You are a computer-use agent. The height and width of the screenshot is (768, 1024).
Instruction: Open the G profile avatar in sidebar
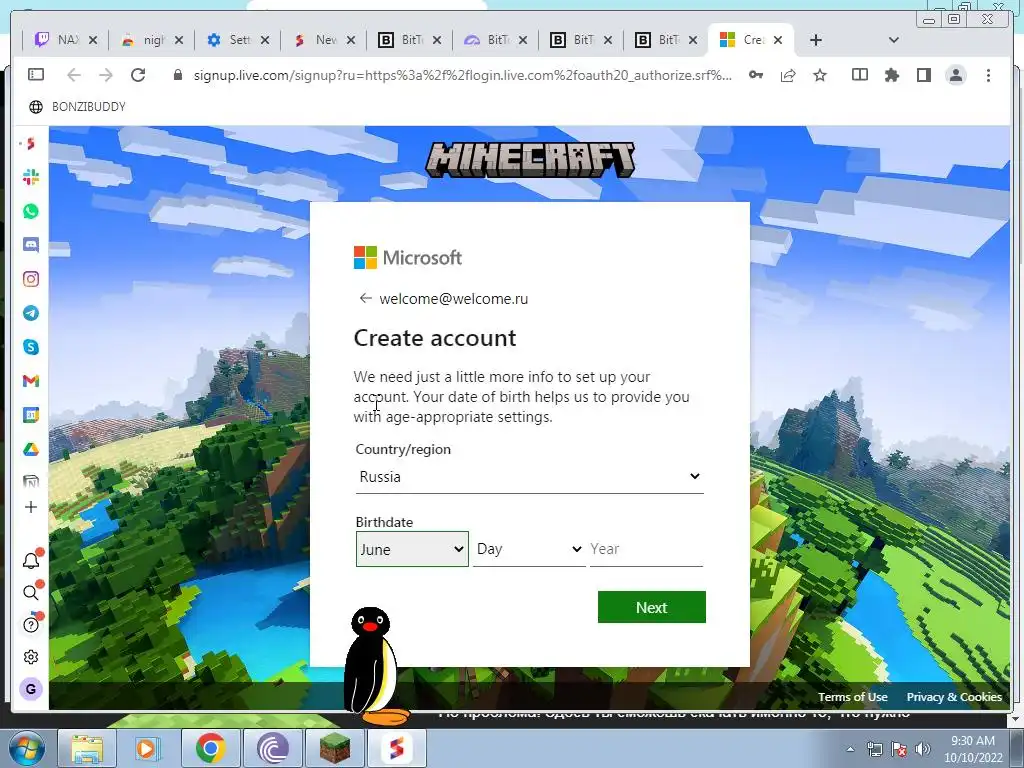point(31,689)
